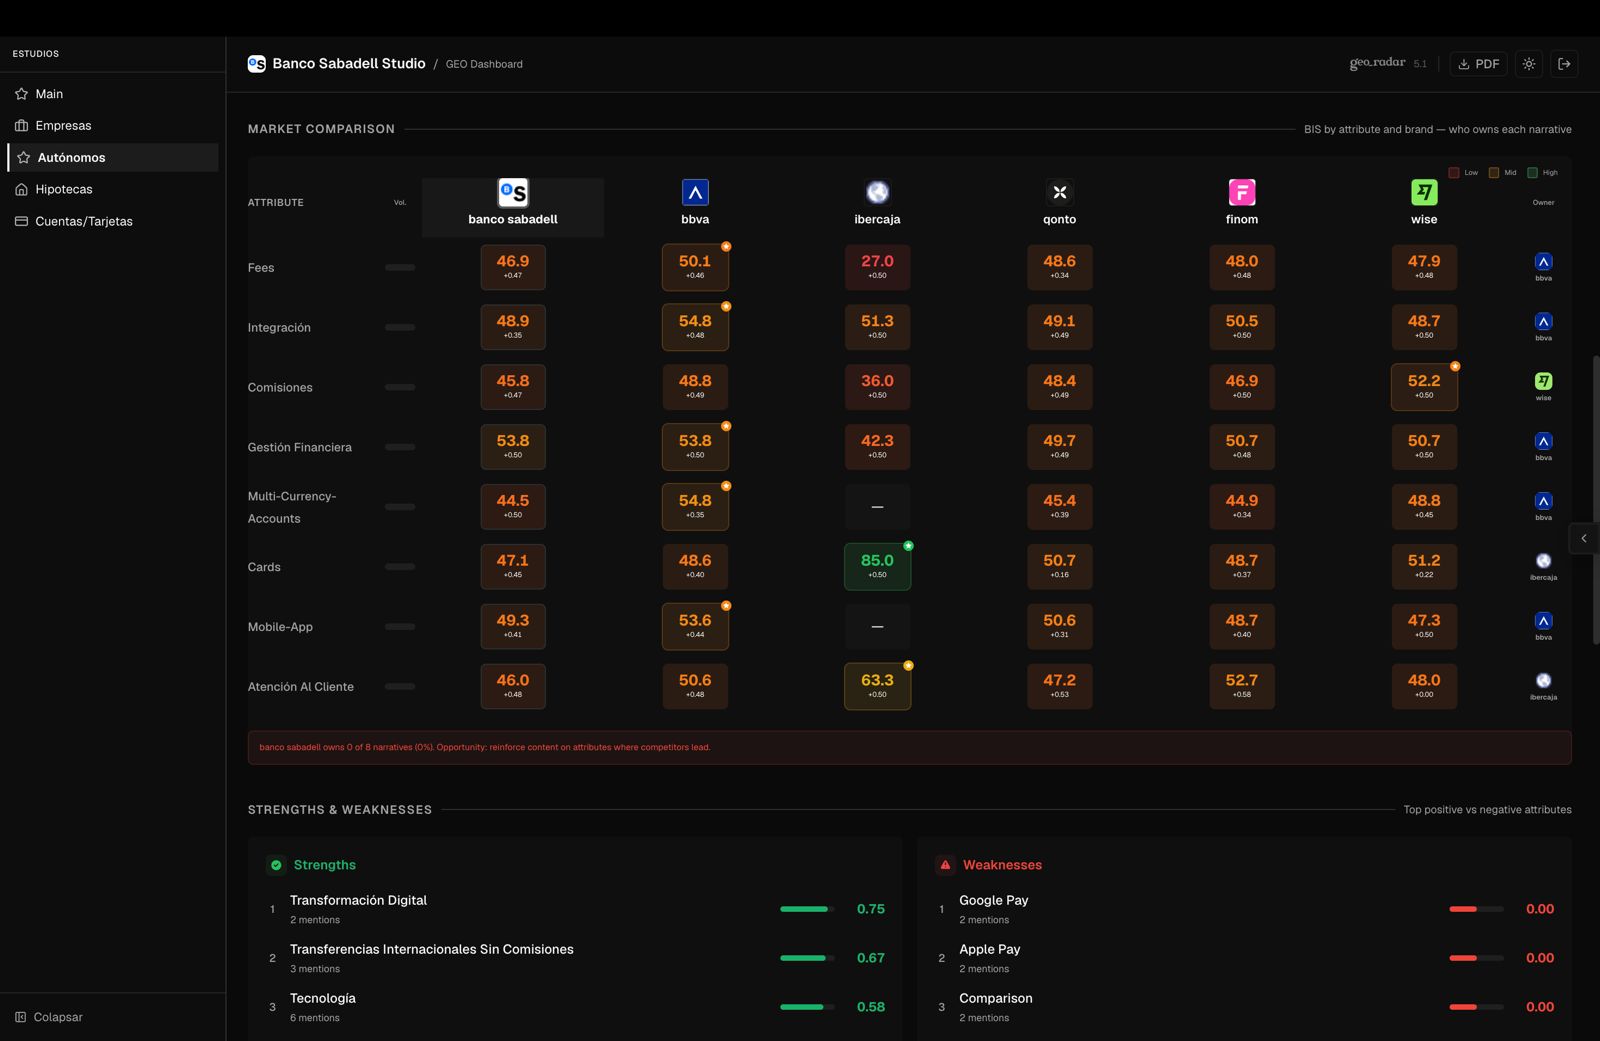1600x1041 pixels.
Task: Click the BBVA logo column header
Action: click(695, 192)
